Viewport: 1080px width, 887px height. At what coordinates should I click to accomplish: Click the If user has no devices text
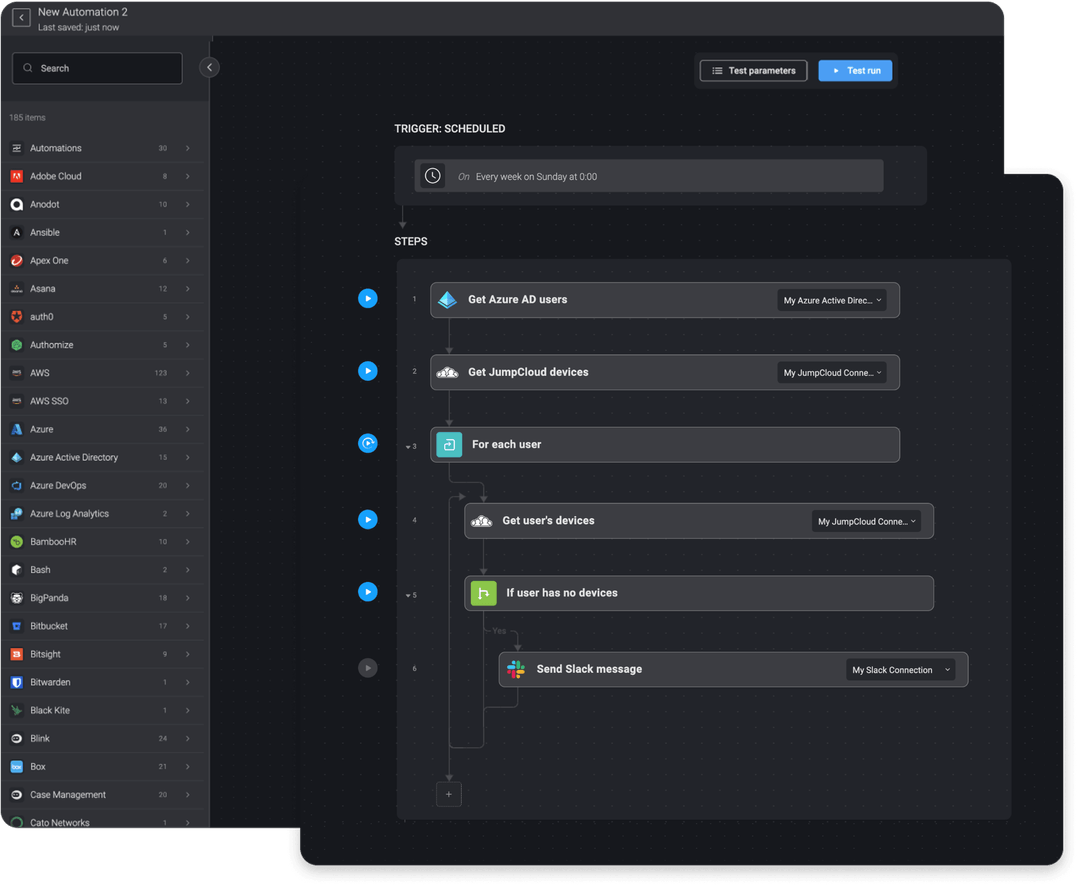point(562,593)
